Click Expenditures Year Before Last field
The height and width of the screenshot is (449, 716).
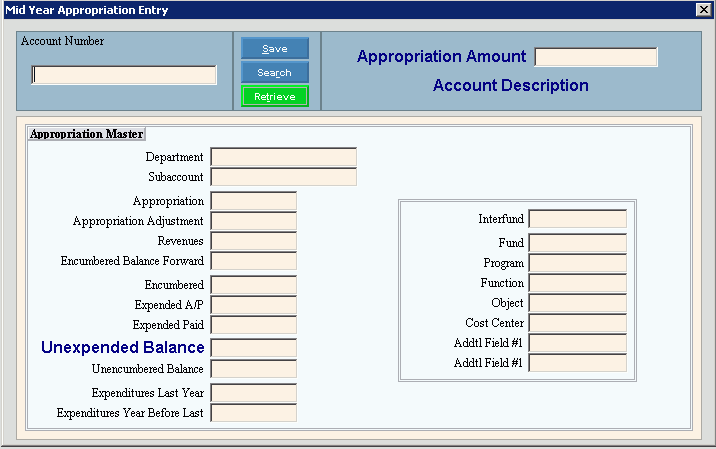(x=253, y=413)
